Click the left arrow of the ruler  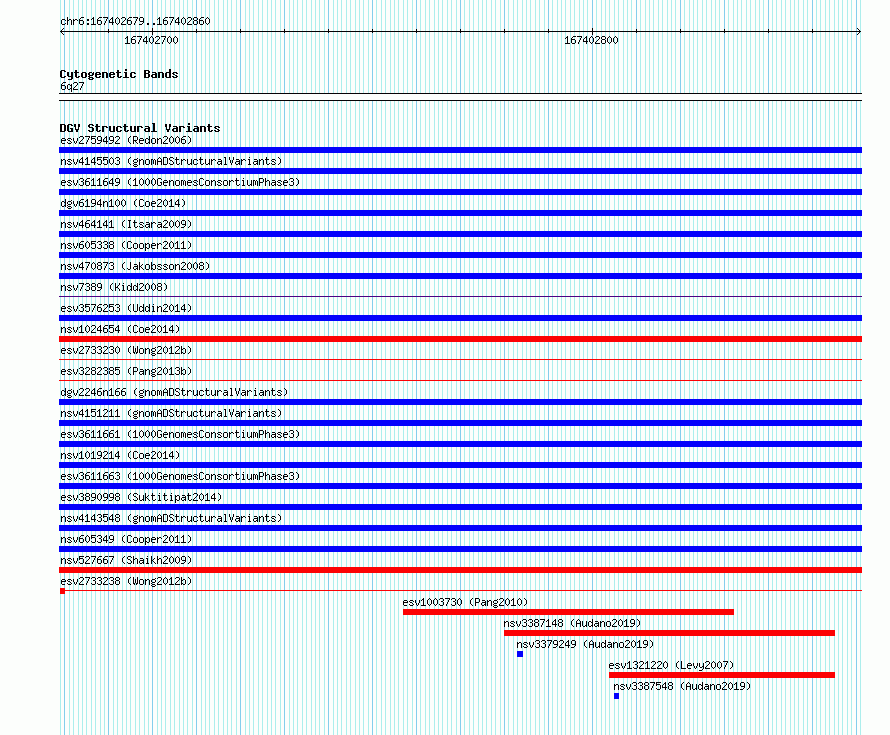pyautogui.click(x=62, y=32)
